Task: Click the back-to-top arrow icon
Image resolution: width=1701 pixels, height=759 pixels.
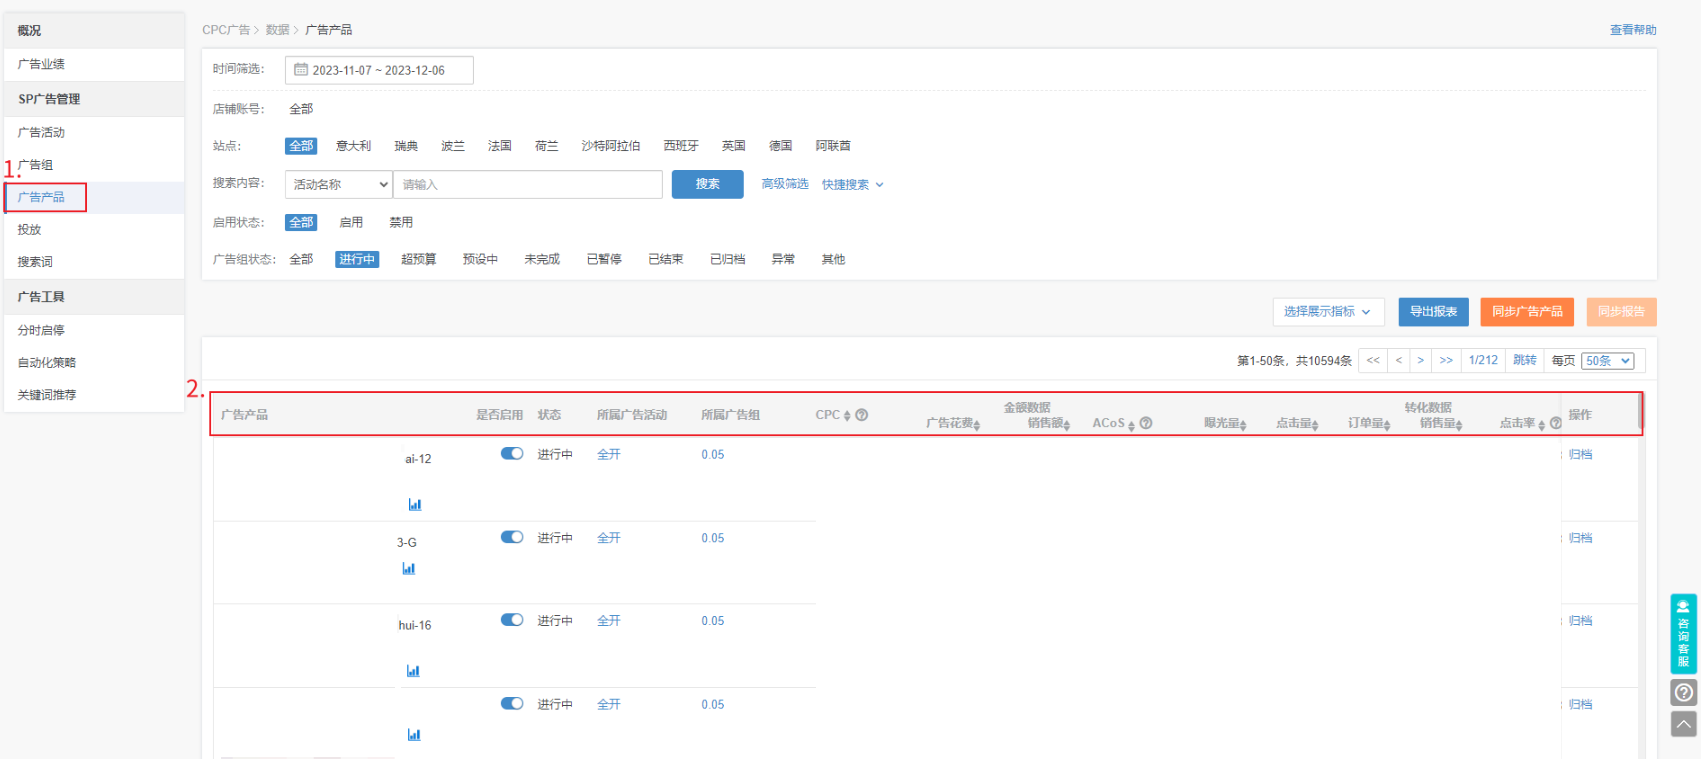Action: tap(1684, 723)
